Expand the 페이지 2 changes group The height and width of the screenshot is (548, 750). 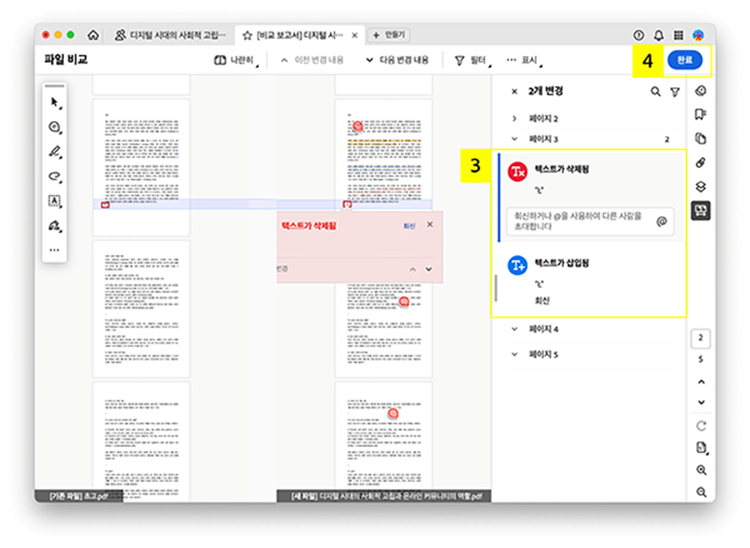click(x=515, y=118)
